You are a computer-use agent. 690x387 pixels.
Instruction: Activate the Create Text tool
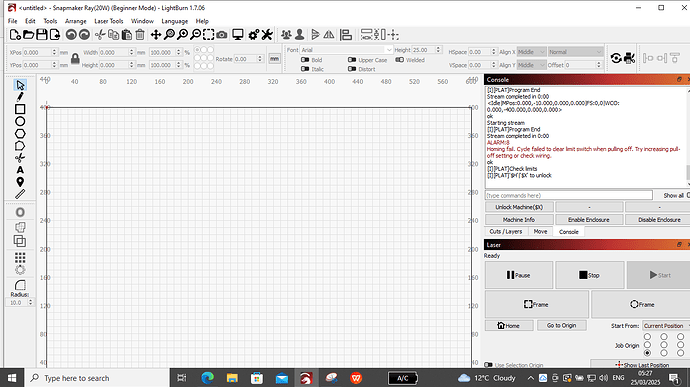pos(20,170)
